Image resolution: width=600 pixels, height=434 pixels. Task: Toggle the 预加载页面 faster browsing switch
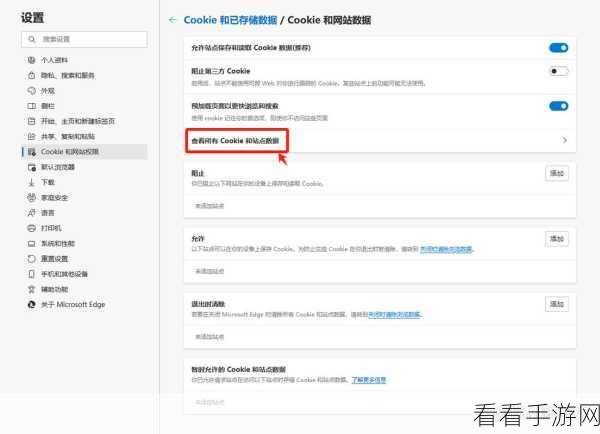559,106
